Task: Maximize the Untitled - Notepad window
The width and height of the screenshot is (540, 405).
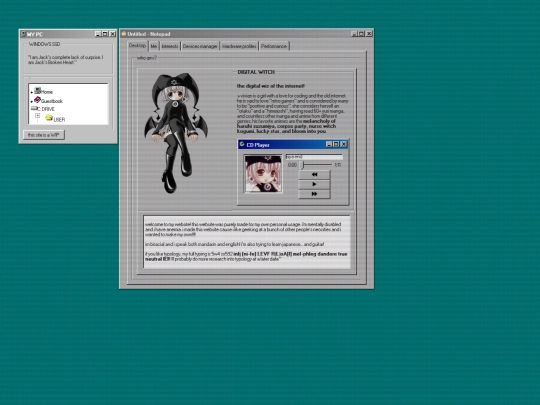Action: [x=361, y=34]
